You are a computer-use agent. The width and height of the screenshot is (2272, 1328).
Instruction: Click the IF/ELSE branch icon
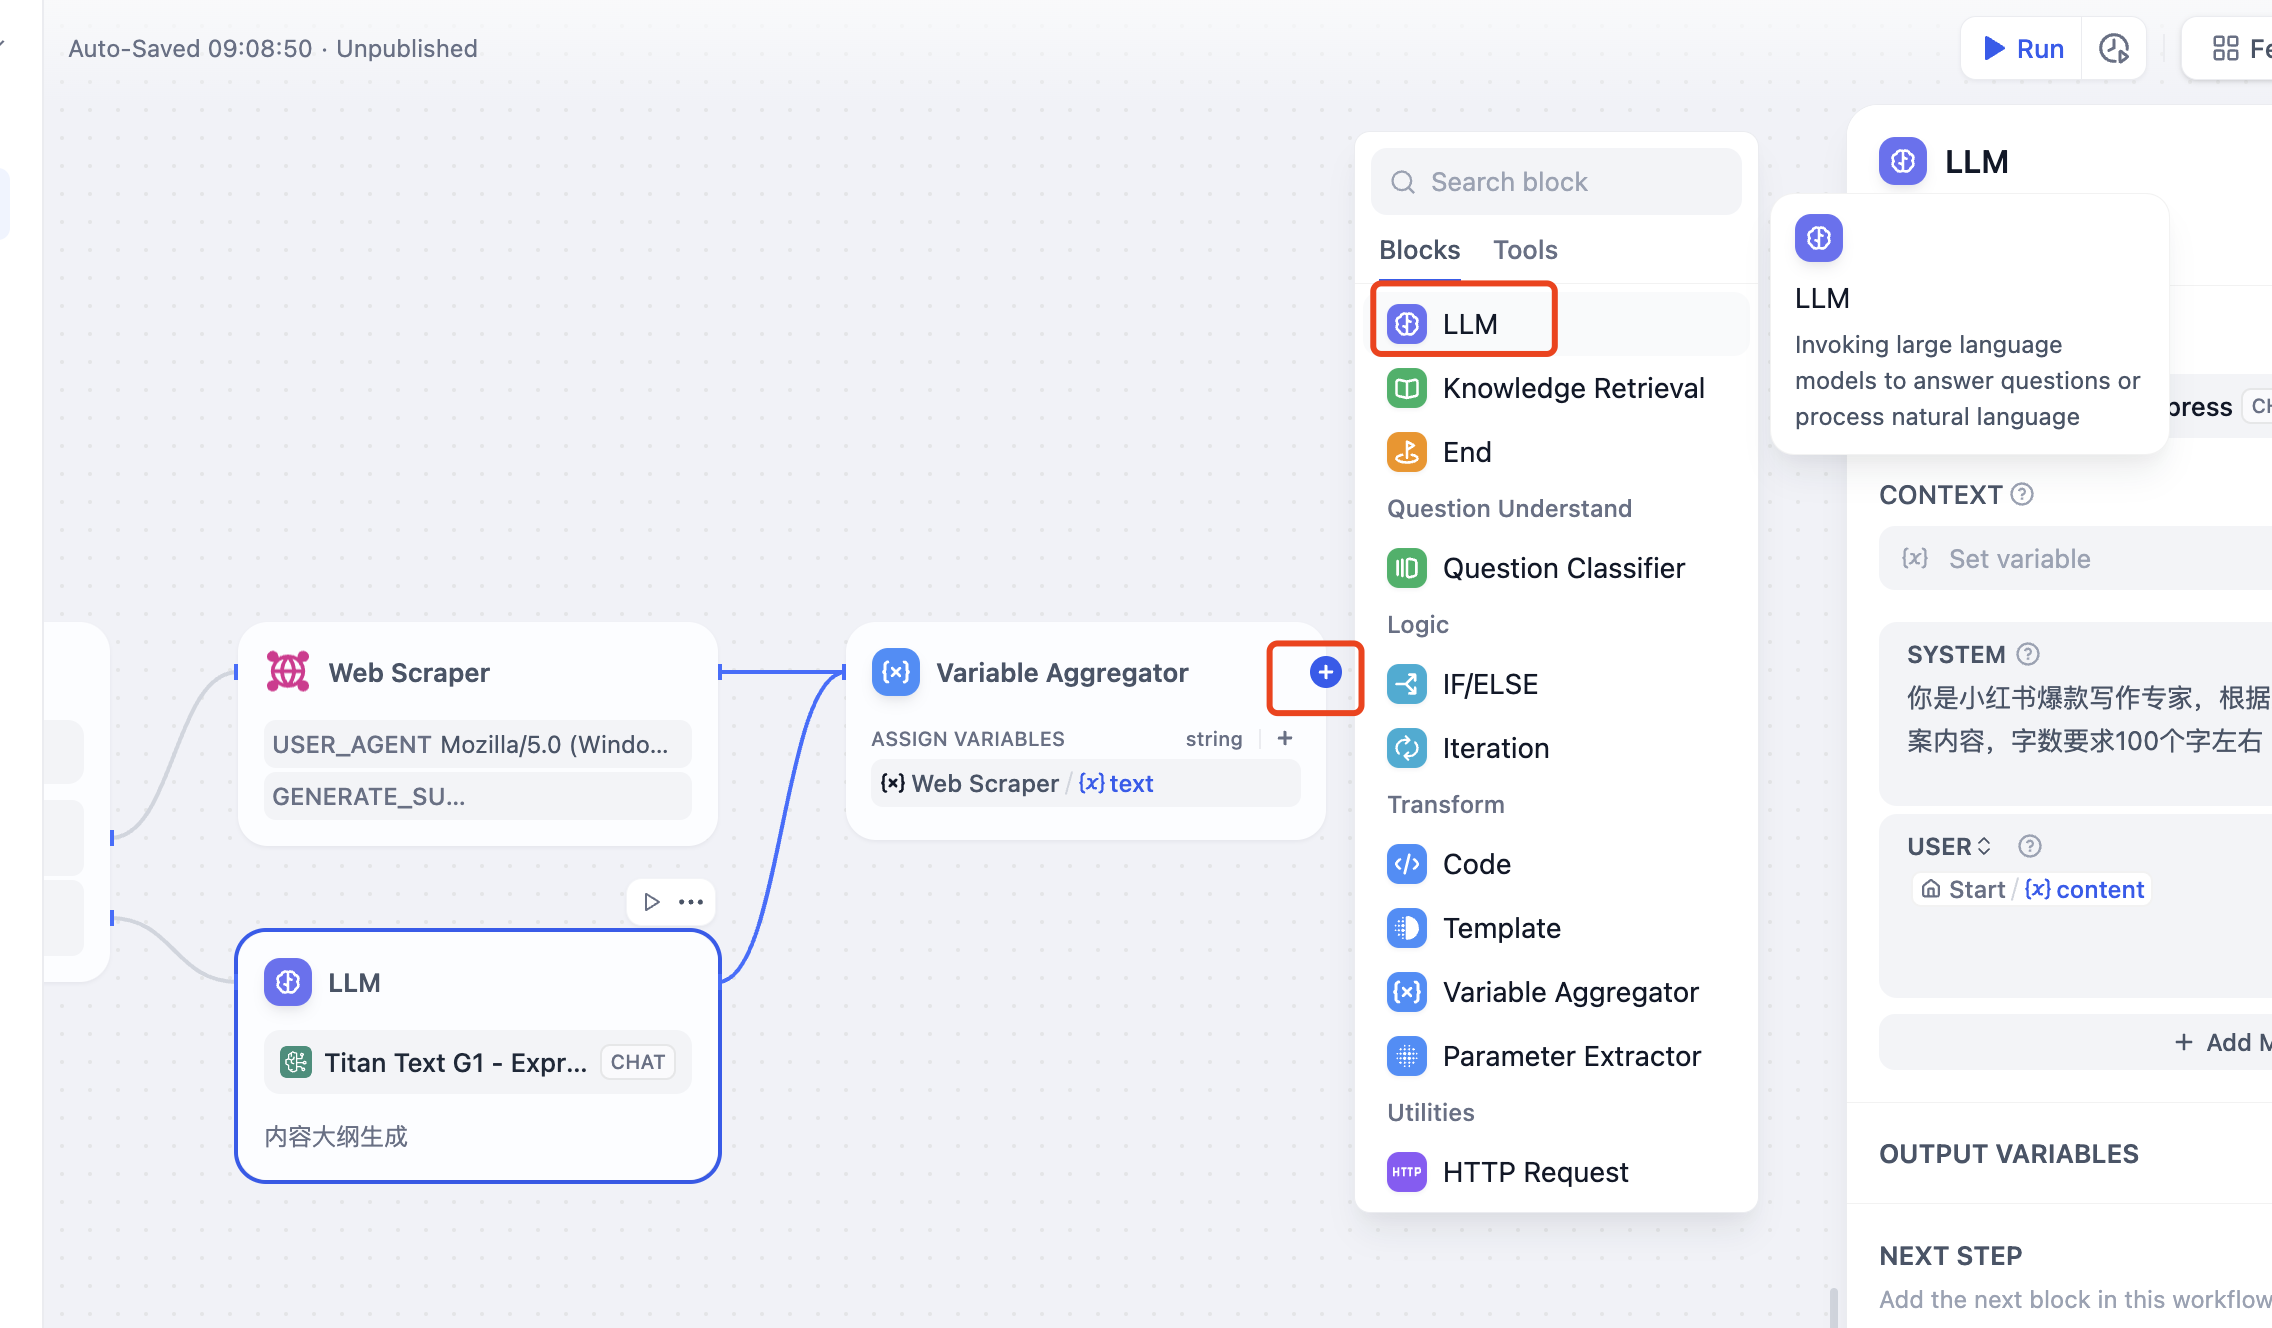click(1407, 684)
